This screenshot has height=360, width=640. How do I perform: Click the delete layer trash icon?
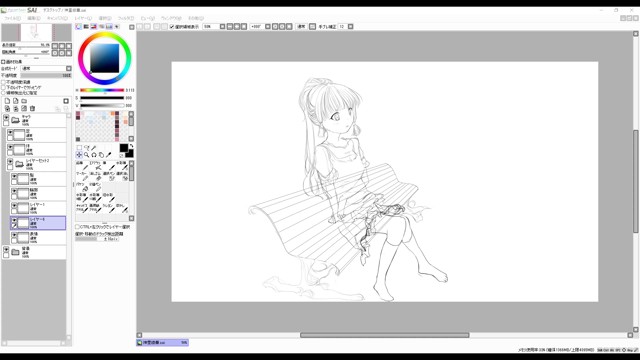(x=32, y=109)
